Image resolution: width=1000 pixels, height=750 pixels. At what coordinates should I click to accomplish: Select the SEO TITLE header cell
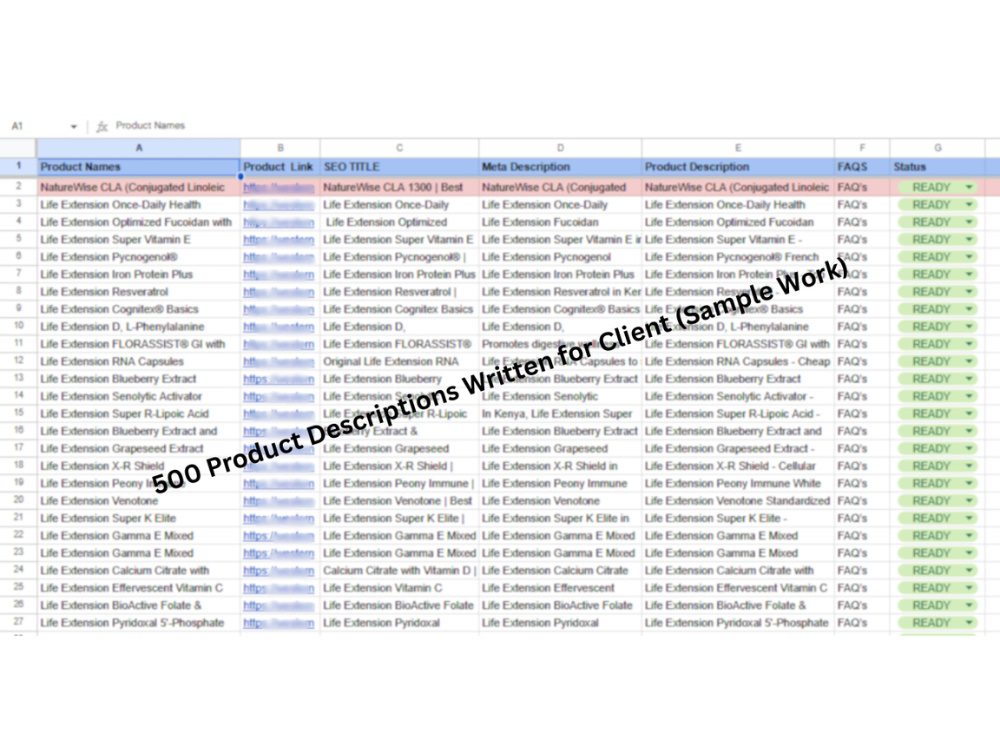click(x=399, y=166)
